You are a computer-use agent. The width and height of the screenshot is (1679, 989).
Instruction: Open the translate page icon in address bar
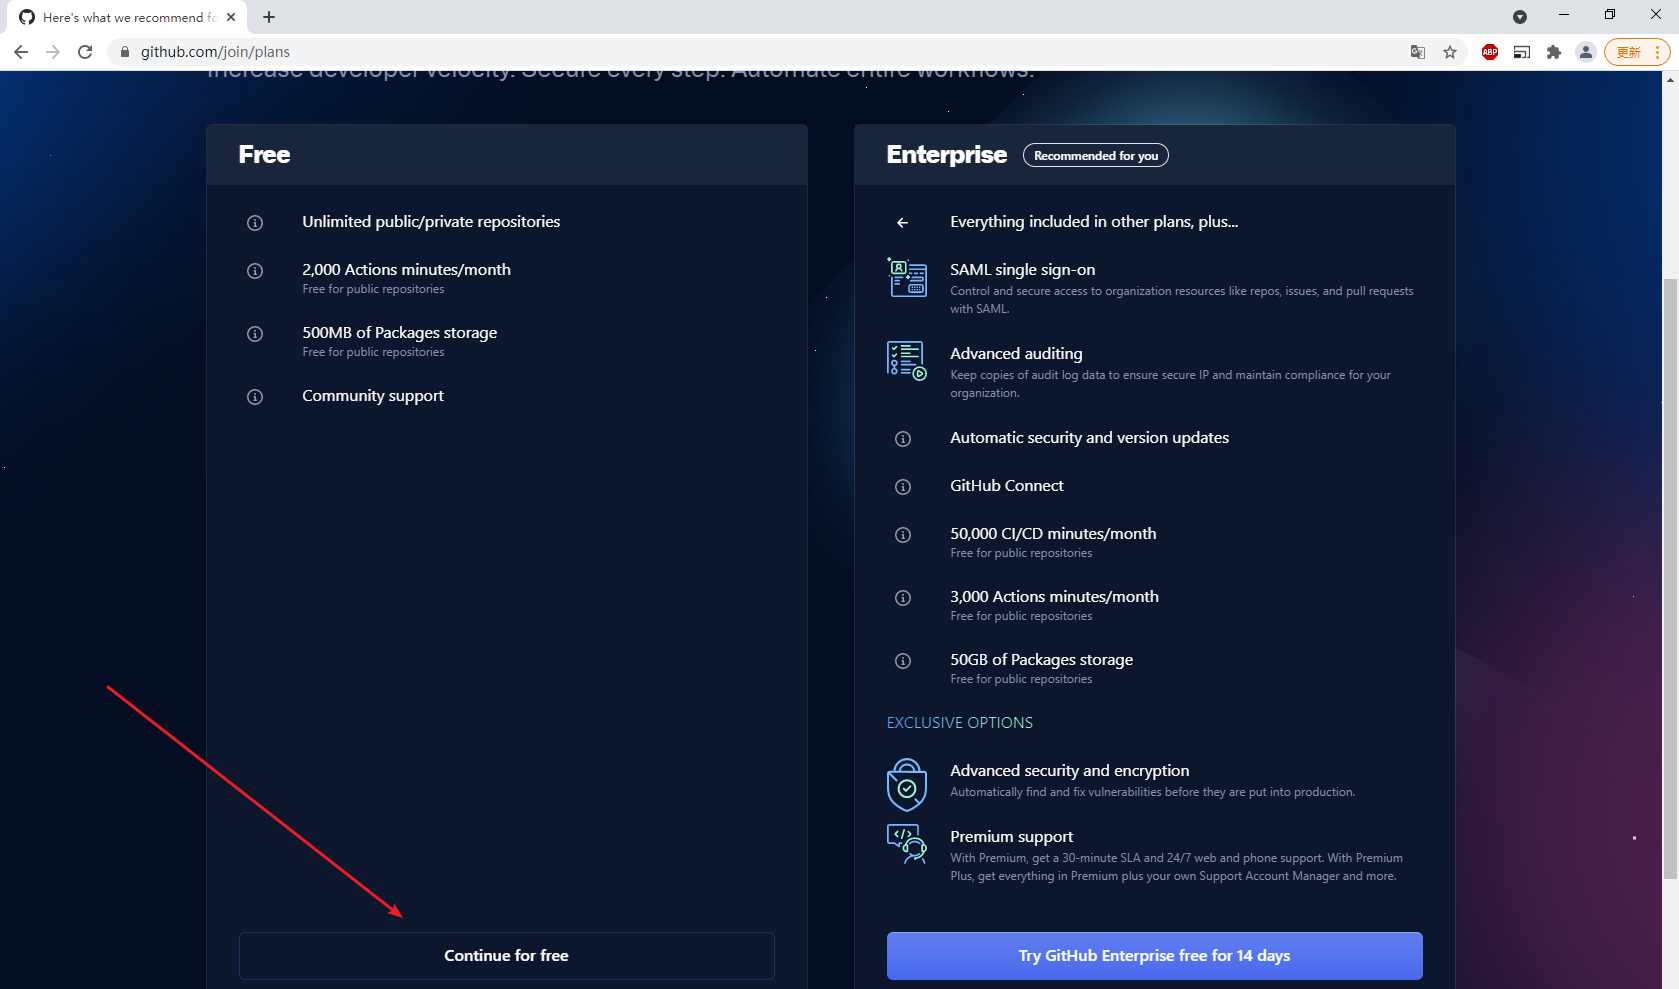[1418, 52]
